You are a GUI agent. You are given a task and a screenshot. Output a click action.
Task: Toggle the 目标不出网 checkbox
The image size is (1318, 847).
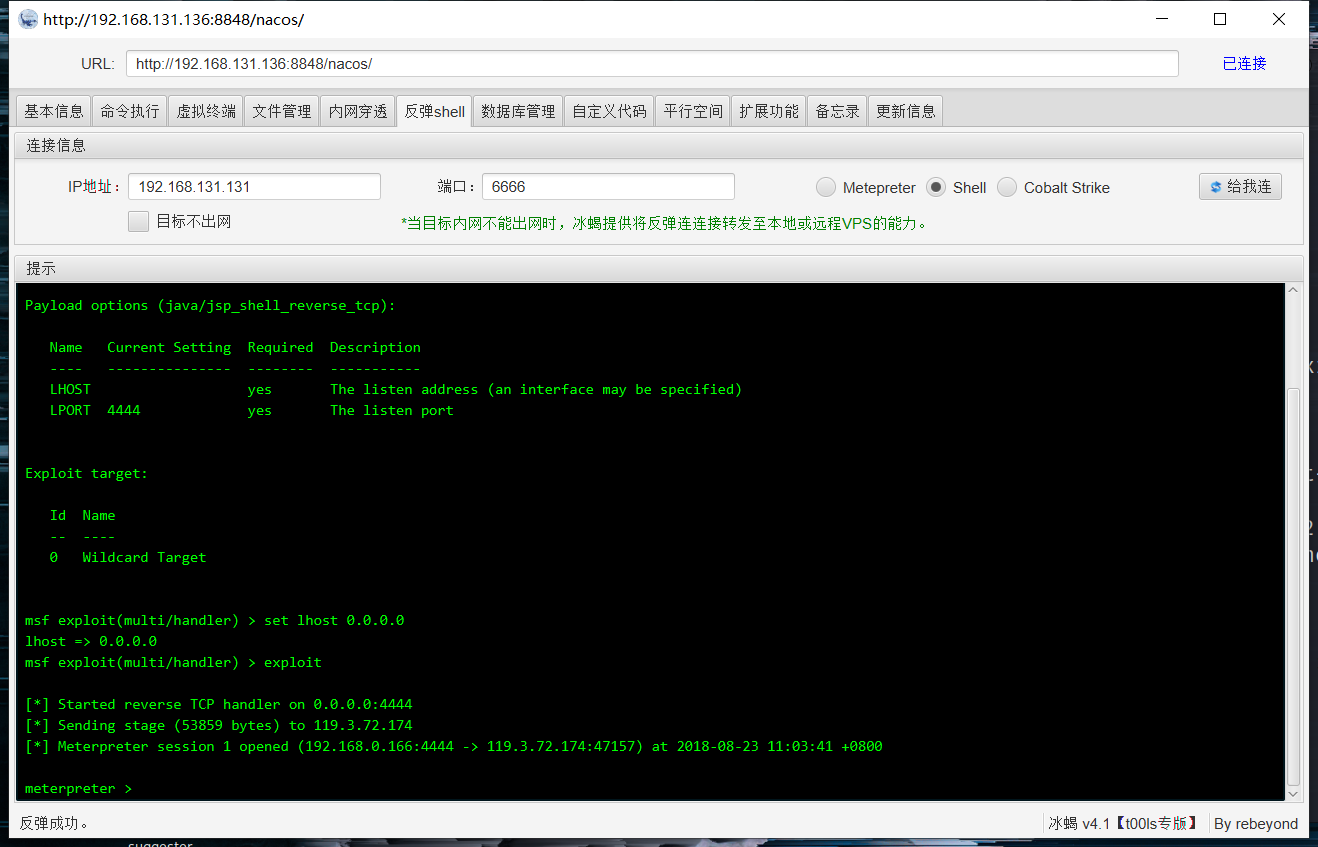coord(138,221)
